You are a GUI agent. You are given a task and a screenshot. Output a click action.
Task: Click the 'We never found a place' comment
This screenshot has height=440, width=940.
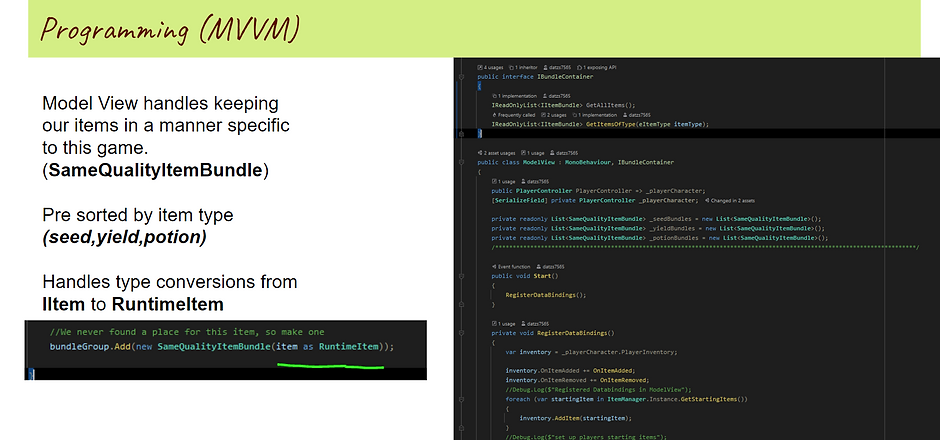pos(187,332)
